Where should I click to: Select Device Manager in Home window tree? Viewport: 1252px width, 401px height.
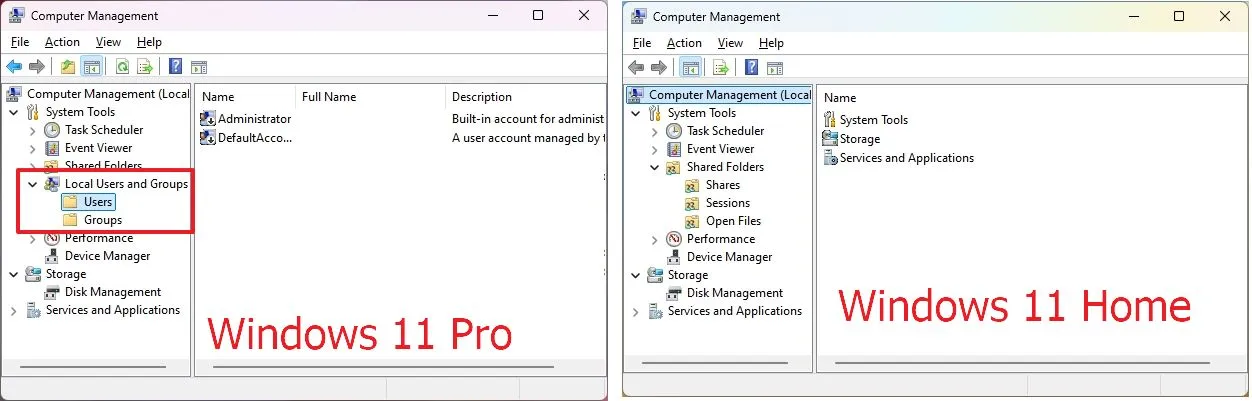point(729,257)
